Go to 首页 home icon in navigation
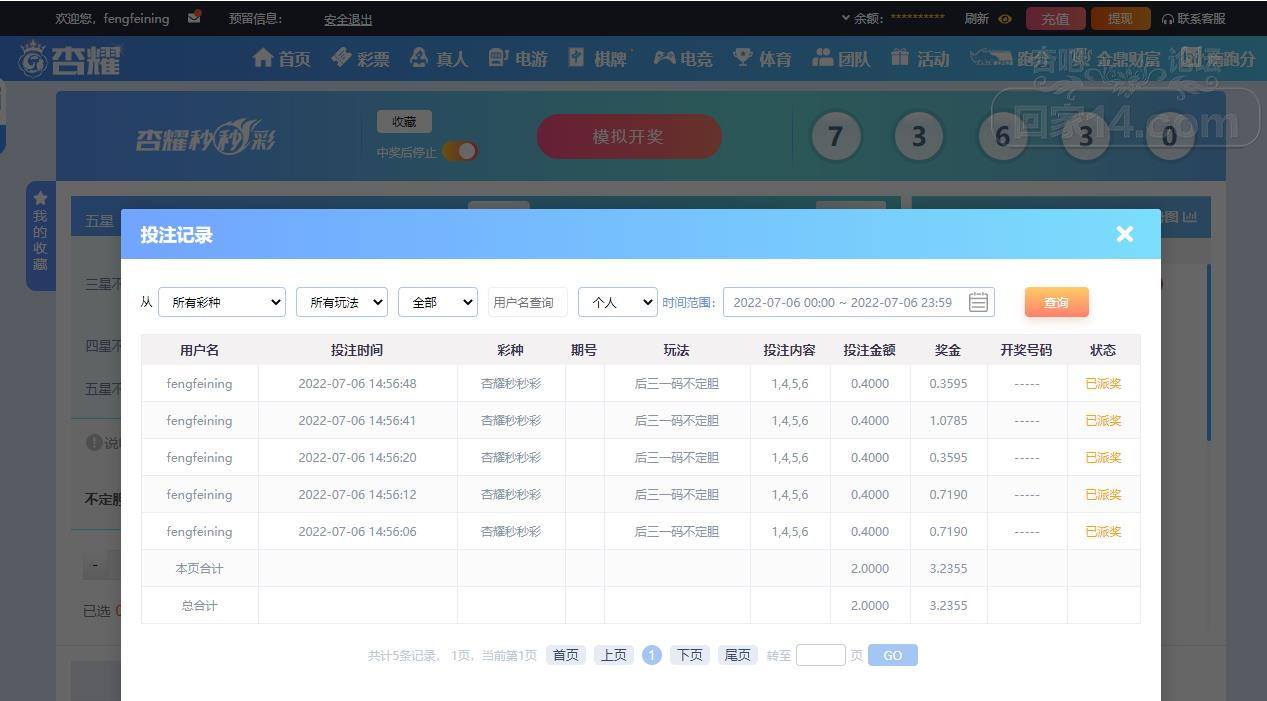1267x701 pixels. [x=263, y=58]
